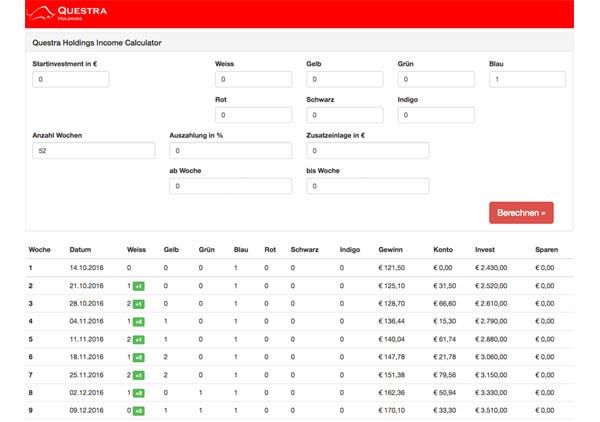This screenshot has width=600, height=422.
Task: Focus the Auszahlung in % field
Action: [230, 151]
